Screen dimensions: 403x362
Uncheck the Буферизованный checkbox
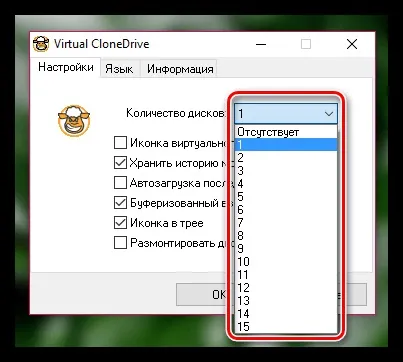point(120,203)
